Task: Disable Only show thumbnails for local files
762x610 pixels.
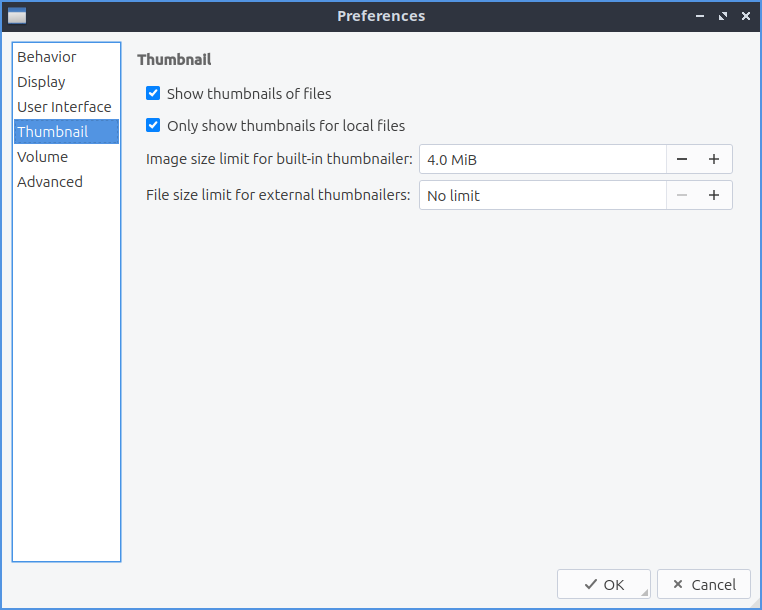Action: [153, 126]
